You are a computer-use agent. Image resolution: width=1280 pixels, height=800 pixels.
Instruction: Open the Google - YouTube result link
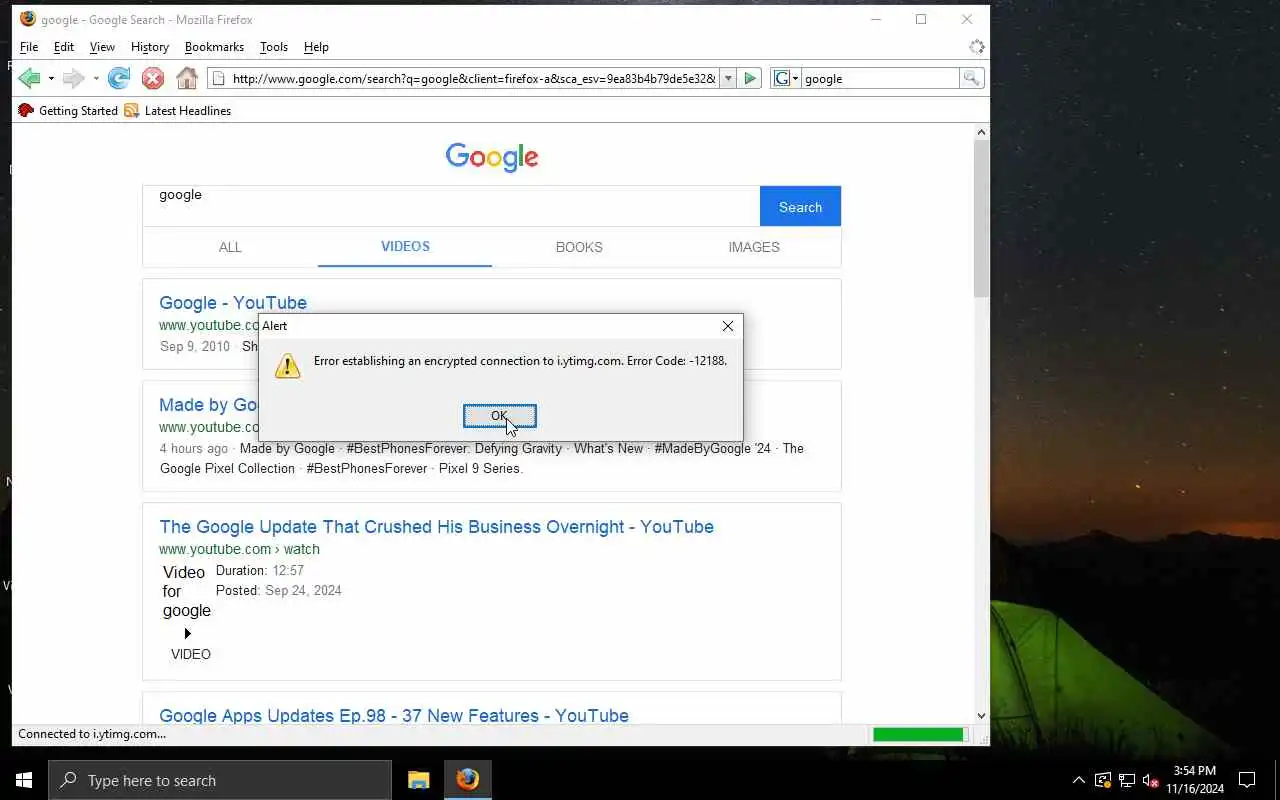233,303
